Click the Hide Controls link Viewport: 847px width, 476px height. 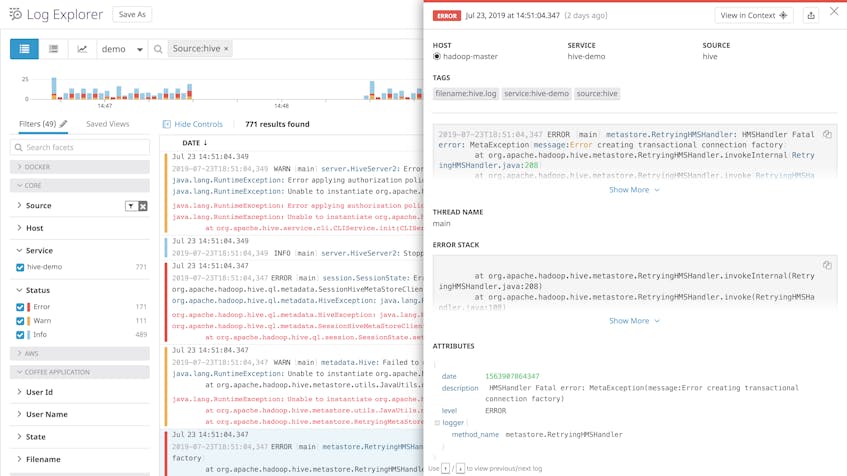click(x=198, y=124)
